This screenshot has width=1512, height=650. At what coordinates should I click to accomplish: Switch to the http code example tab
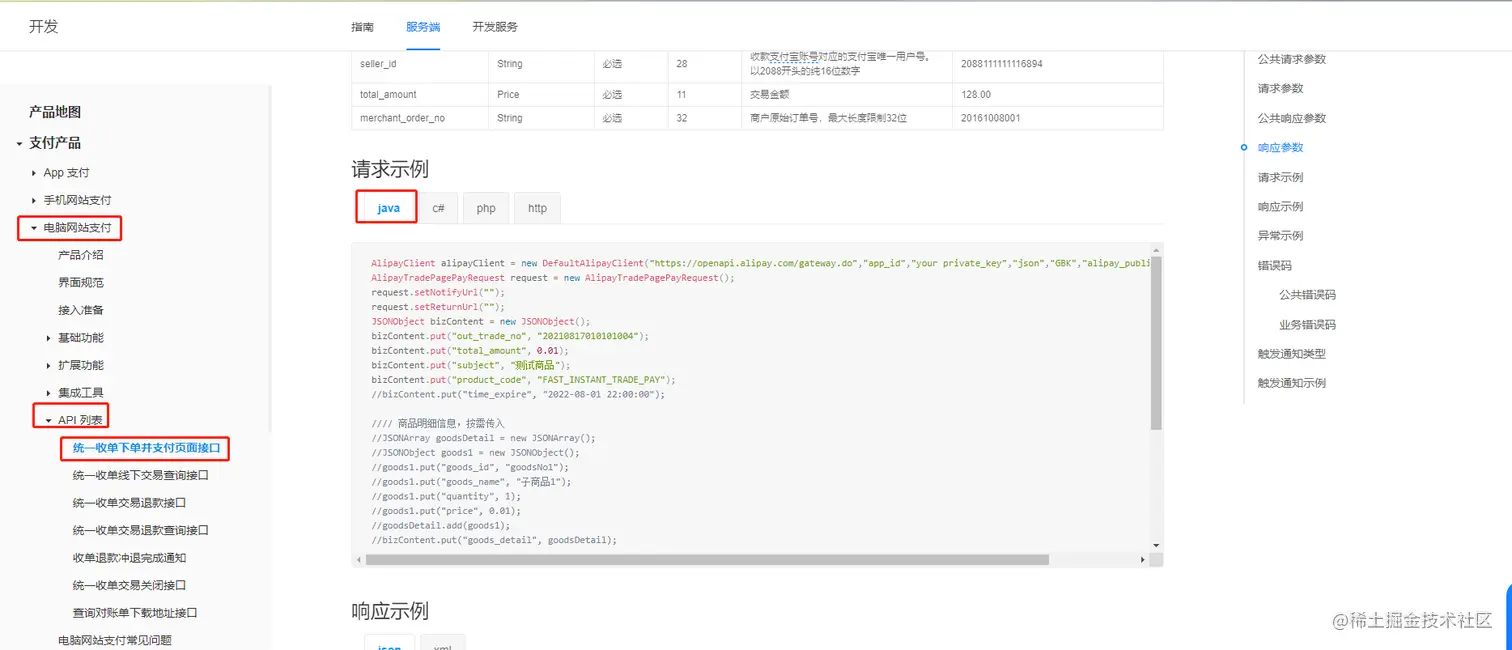click(537, 208)
